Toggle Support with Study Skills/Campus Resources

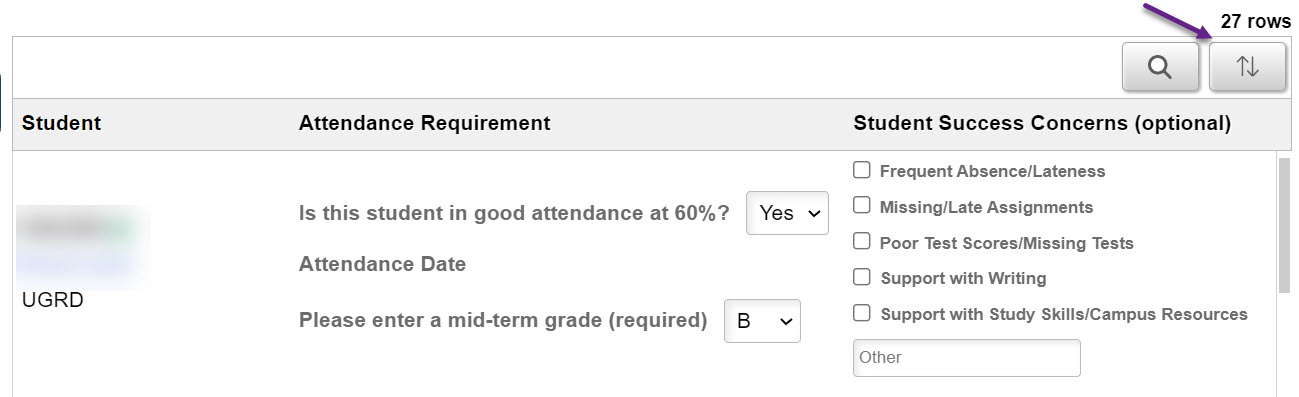point(861,313)
